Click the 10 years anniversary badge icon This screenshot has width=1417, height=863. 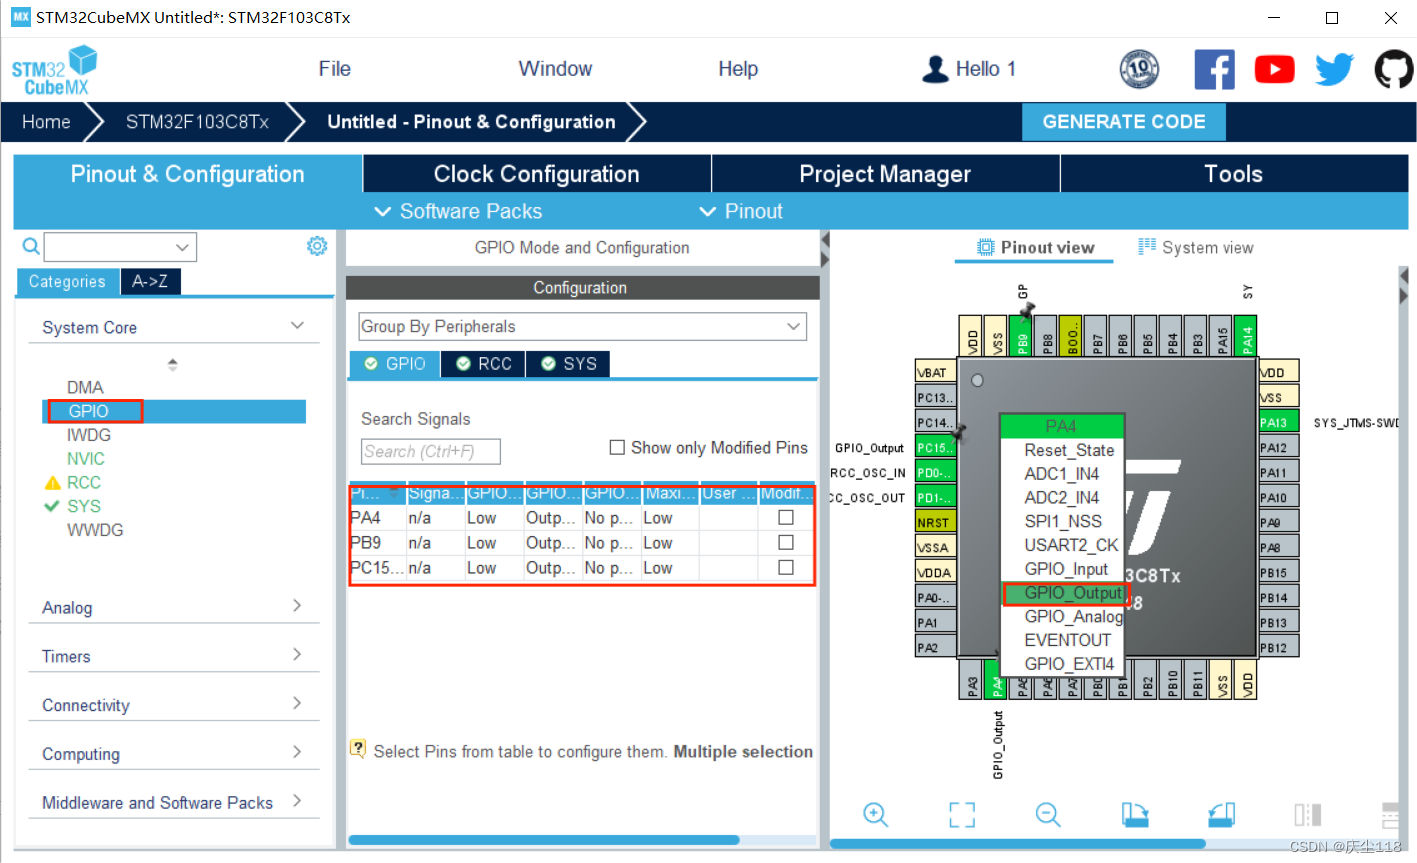click(1139, 69)
